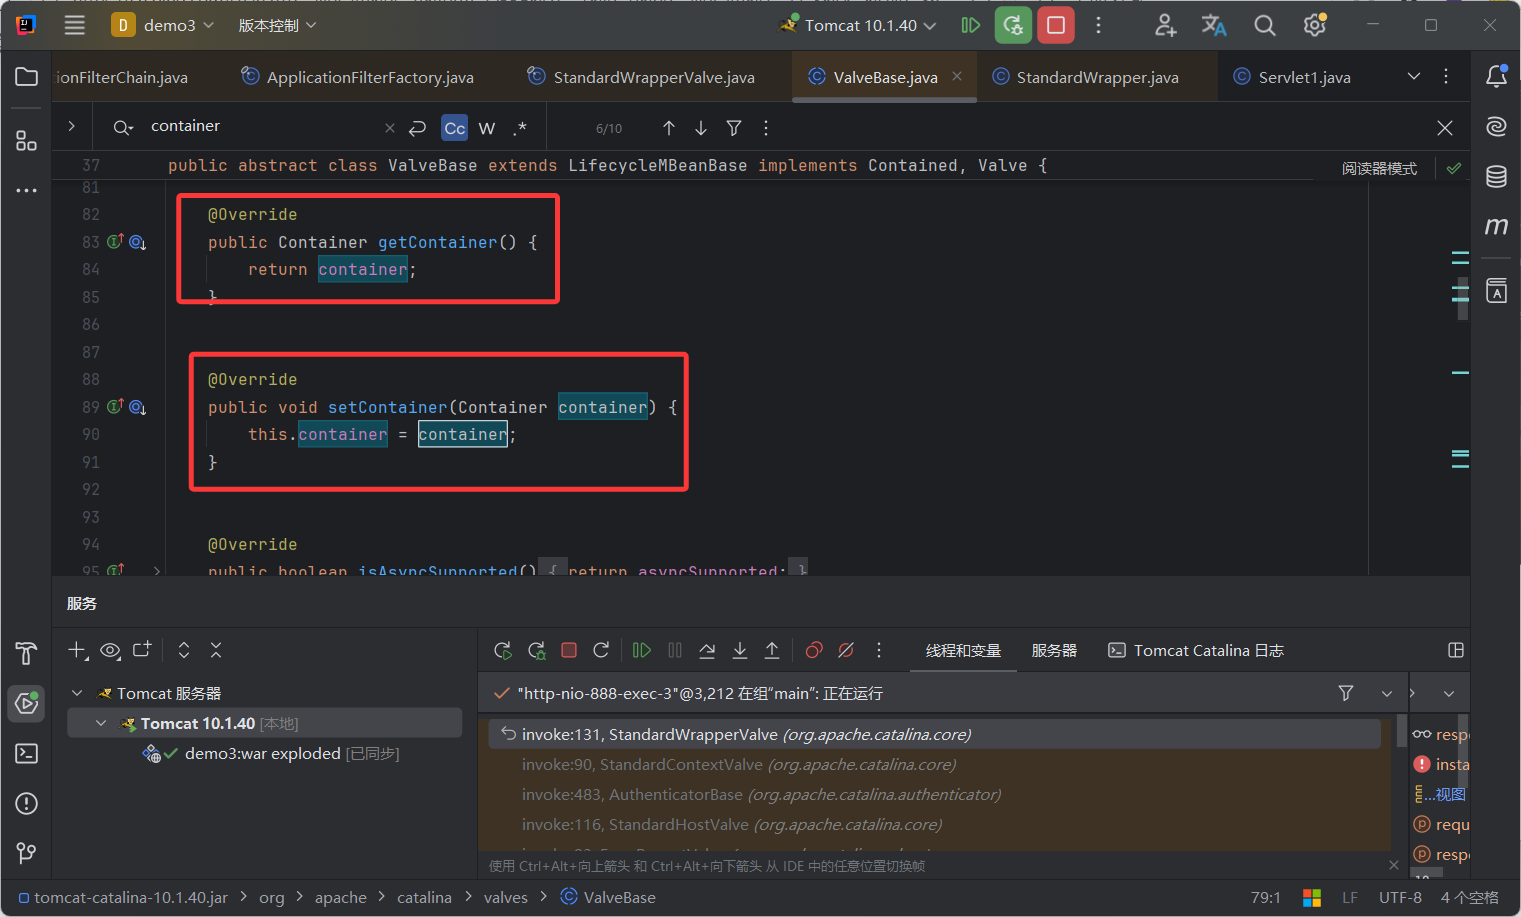Toggle whole-words search mode
The width and height of the screenshot is (1521, 917).
[487, 127]
